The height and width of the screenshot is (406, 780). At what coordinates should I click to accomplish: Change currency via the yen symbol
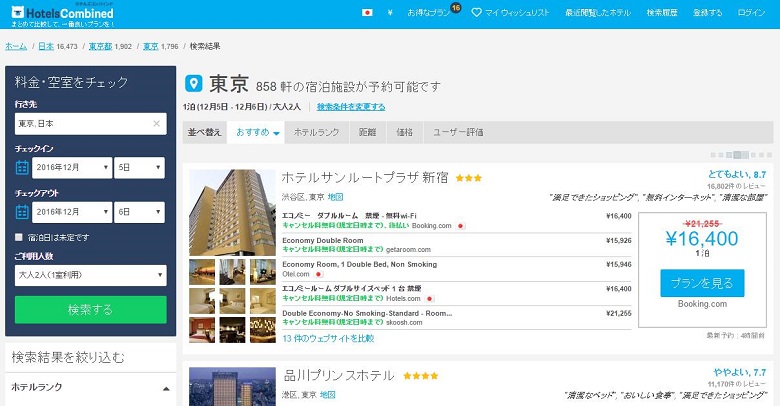390,13
